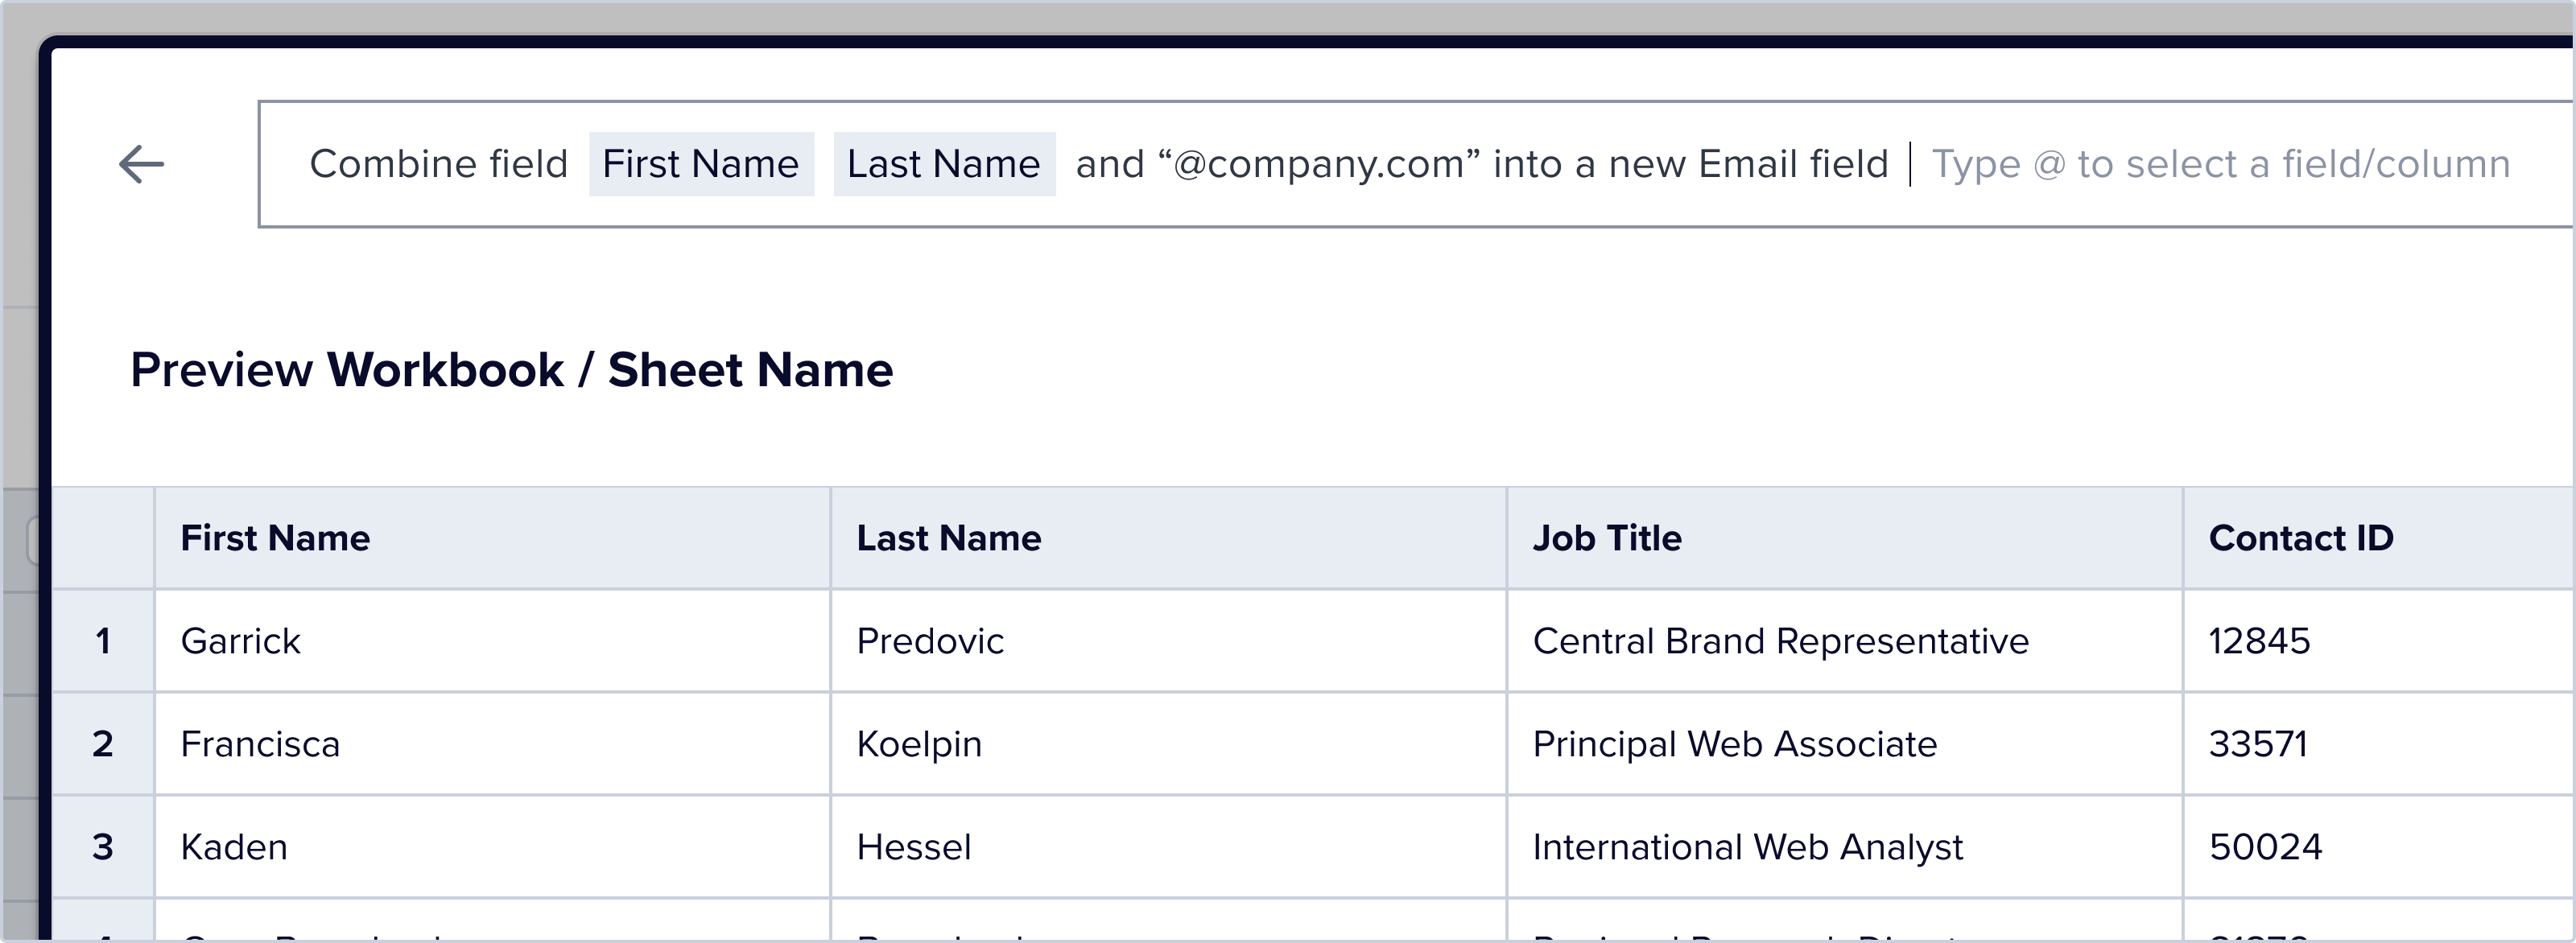The height and width of the screenshot is (943, 2576).
Task: Click the Last Name field chip
Action: (x=944, y=164)
